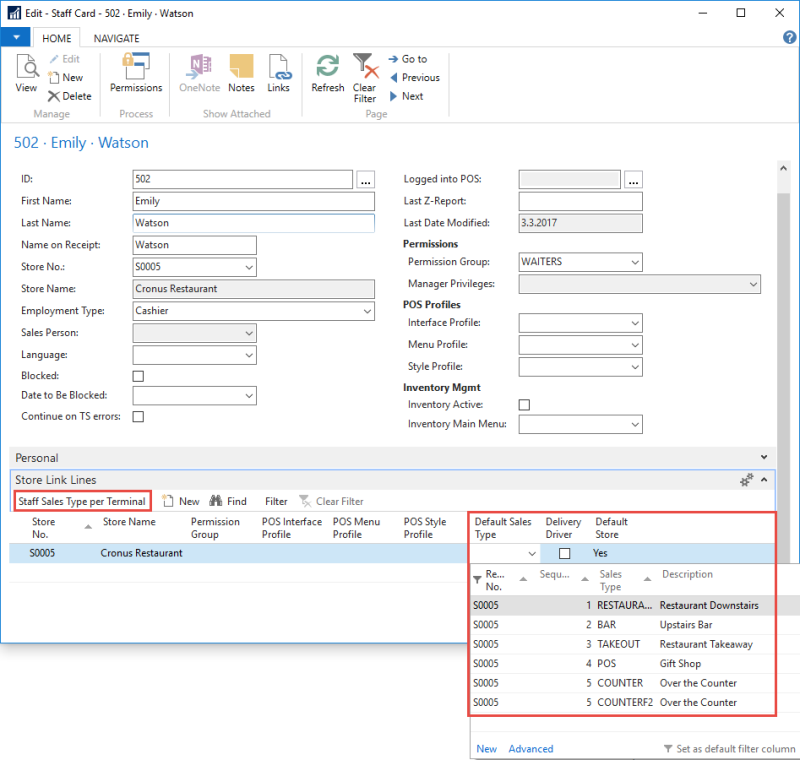
Task: Expand the Personal section
Action: (765, 458)
